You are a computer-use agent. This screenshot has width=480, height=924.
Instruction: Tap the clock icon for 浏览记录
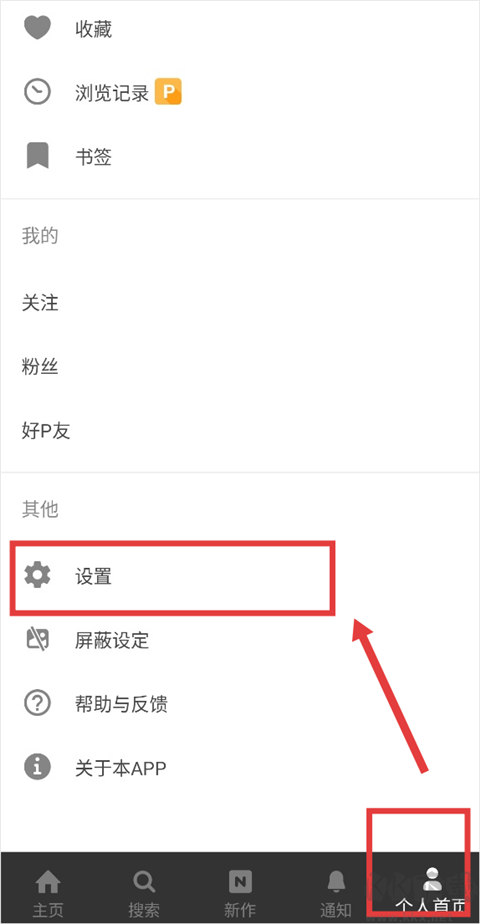[37, 93]
